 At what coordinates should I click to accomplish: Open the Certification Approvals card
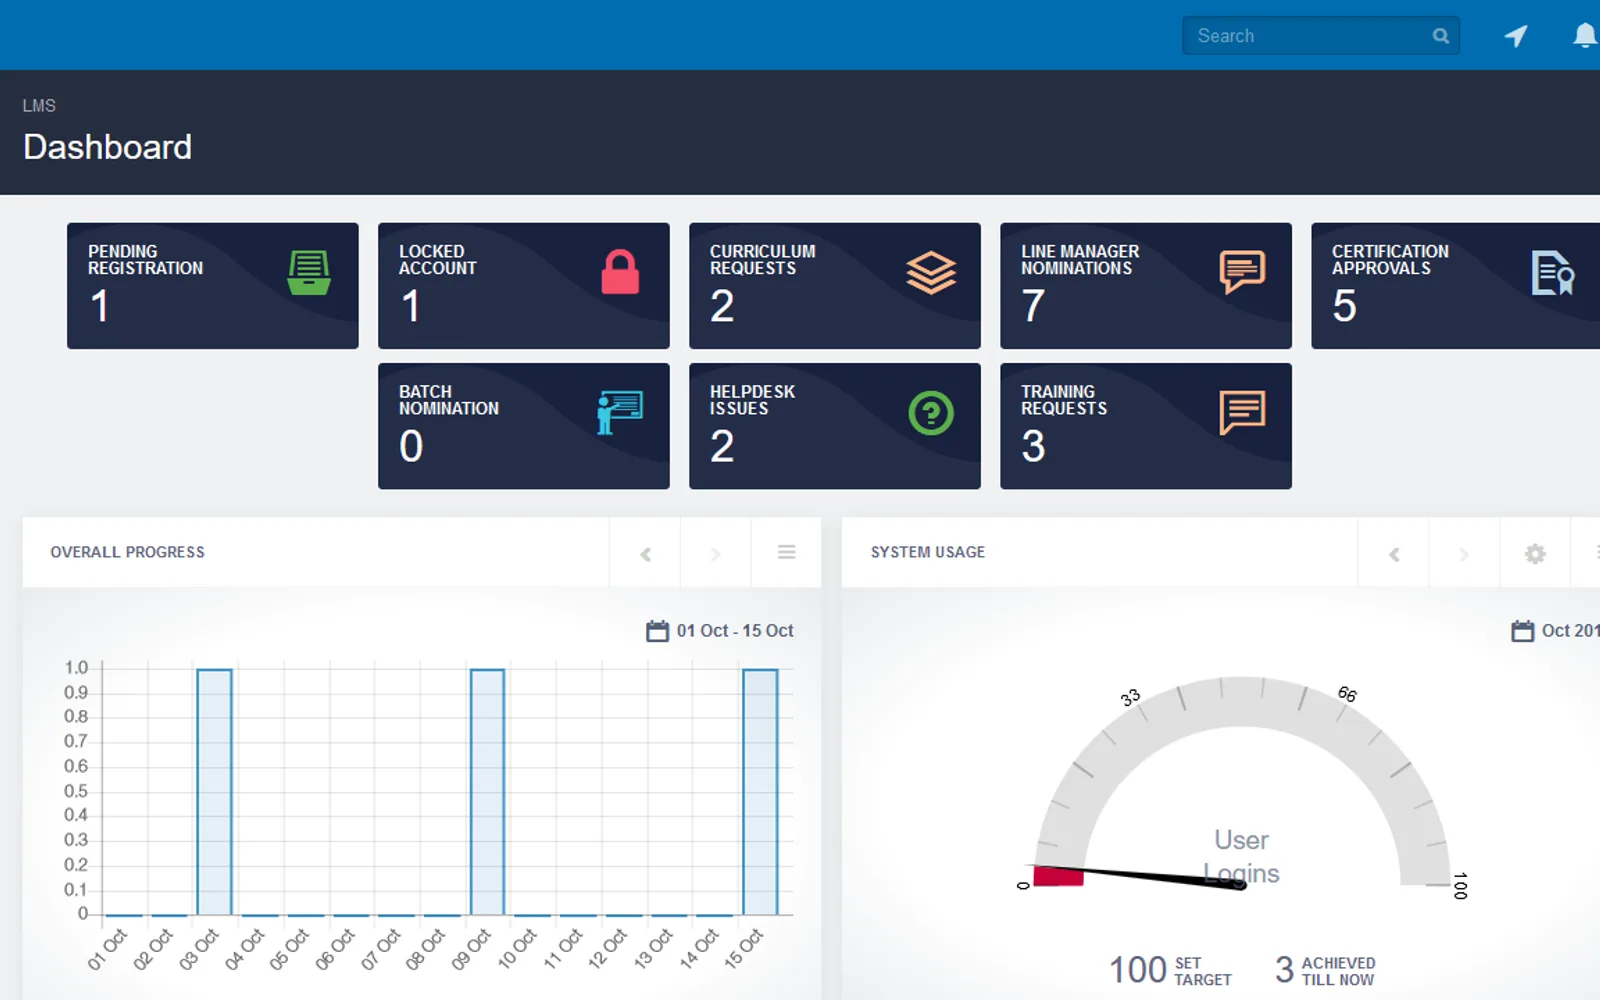(x=1456, y=286)
